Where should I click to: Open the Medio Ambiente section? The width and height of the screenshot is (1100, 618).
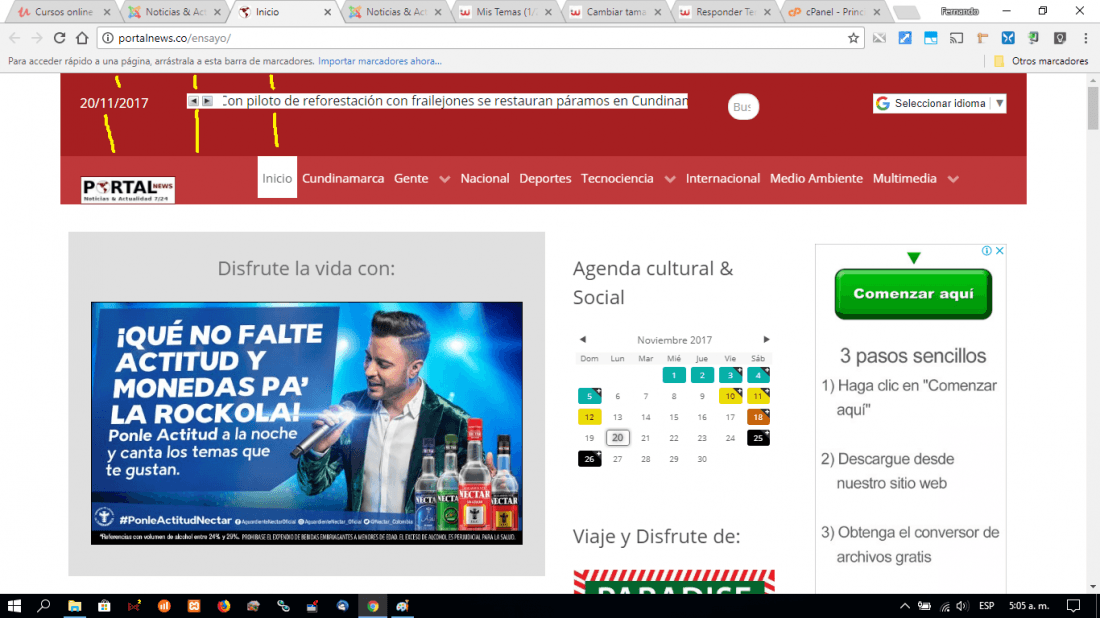816,178
